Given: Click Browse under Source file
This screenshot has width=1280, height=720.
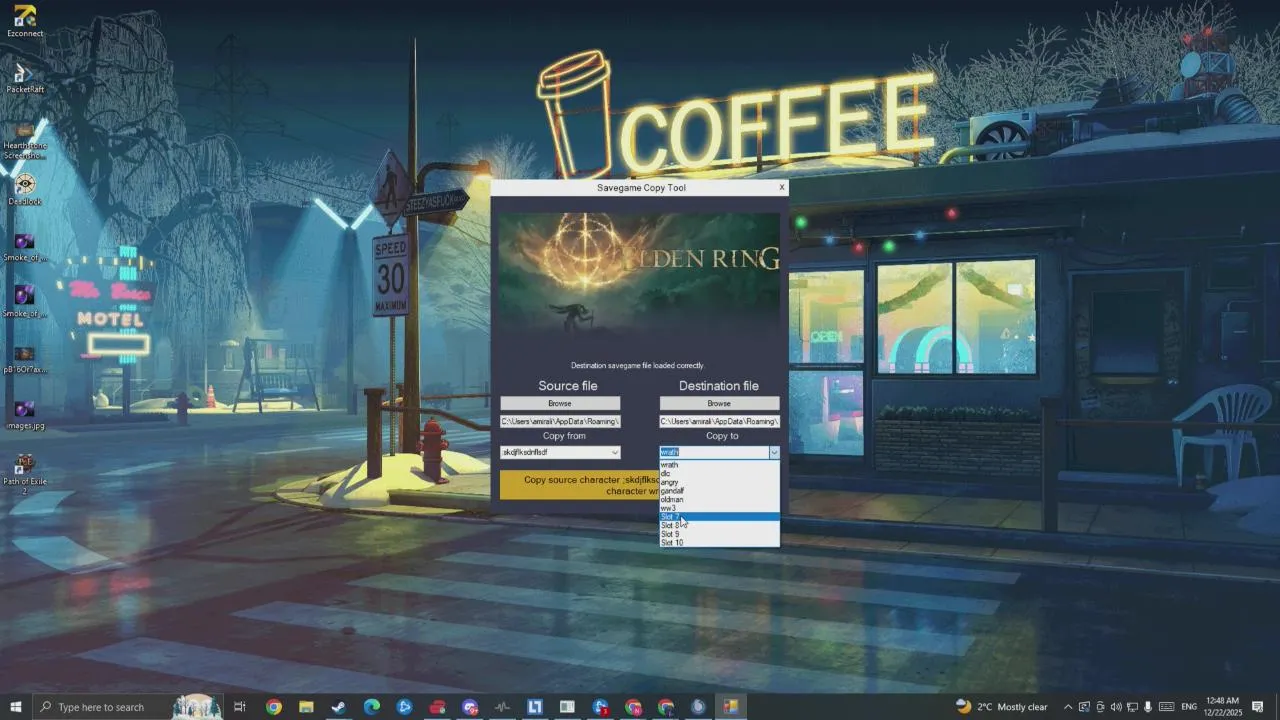Looking at the screenshot, I should 560,403.
